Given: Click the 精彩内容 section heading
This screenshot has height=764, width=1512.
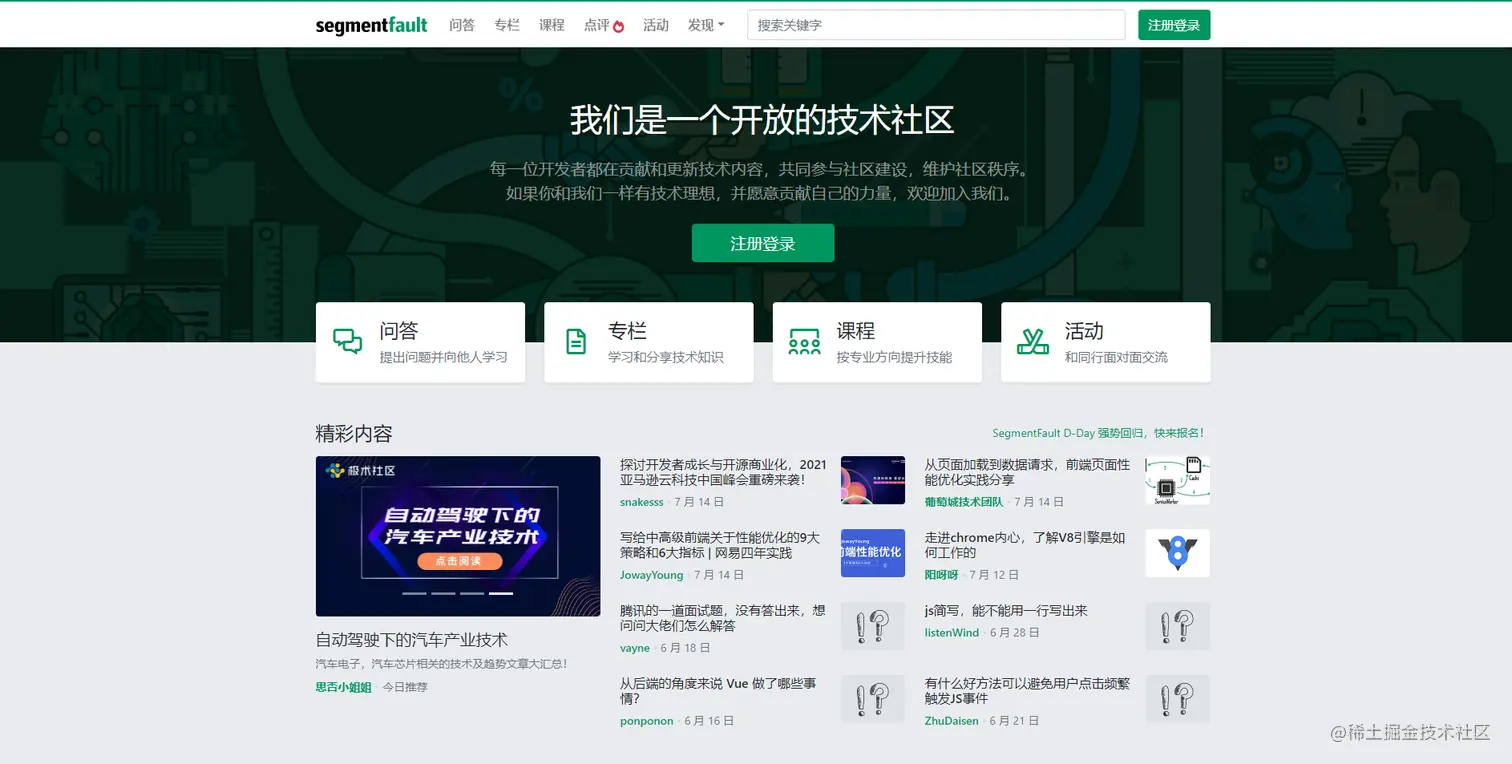Looking at the screenshot, I should tap(354, 433).
